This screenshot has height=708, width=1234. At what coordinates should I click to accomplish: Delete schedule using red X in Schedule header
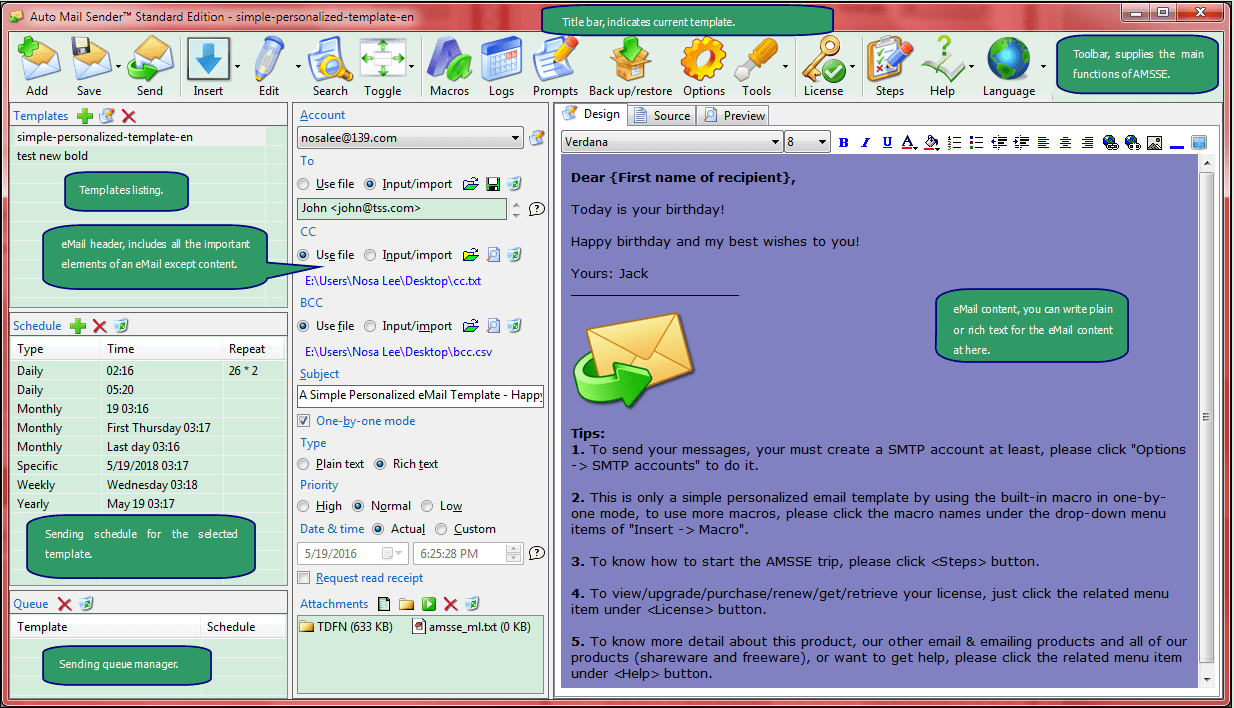coord(99,326)
